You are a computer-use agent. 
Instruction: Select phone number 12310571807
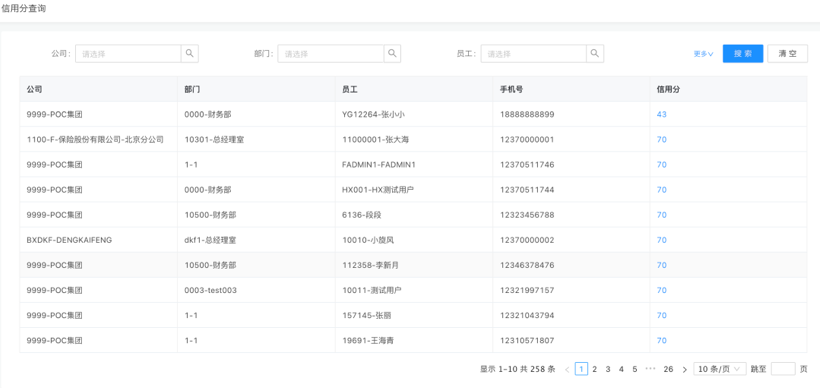[x=527, y=340]
